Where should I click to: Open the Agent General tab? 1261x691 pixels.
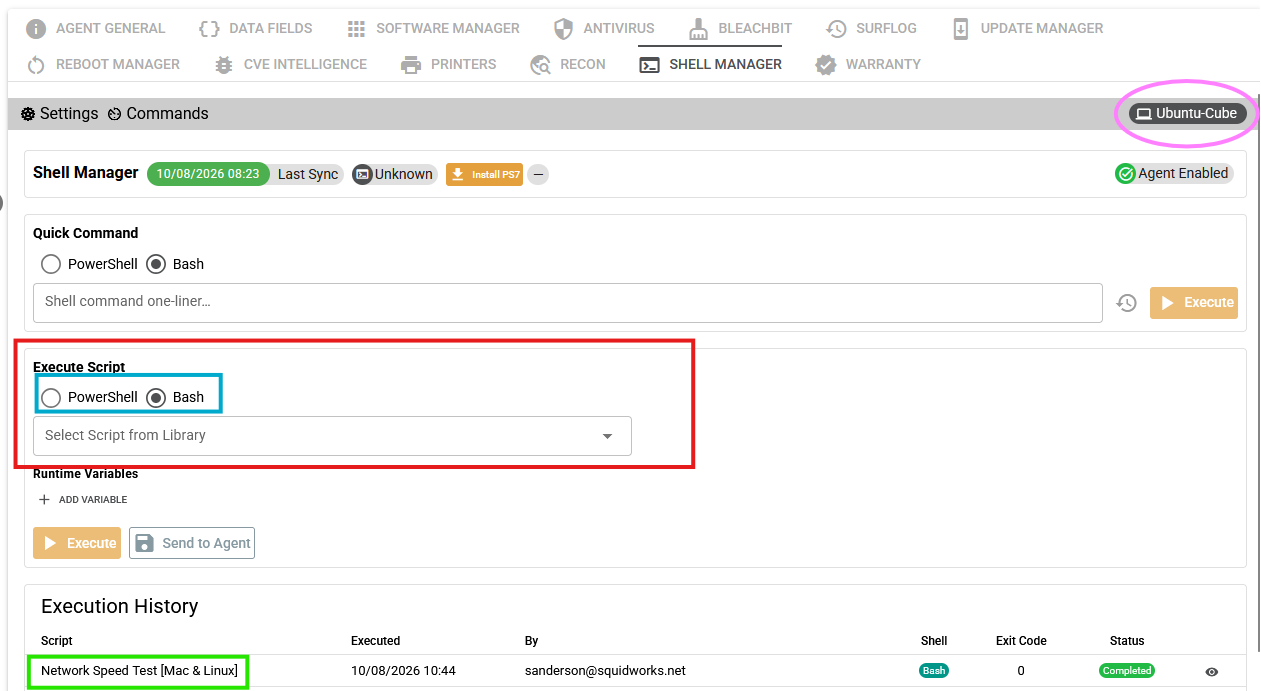[x=95, y=28]
